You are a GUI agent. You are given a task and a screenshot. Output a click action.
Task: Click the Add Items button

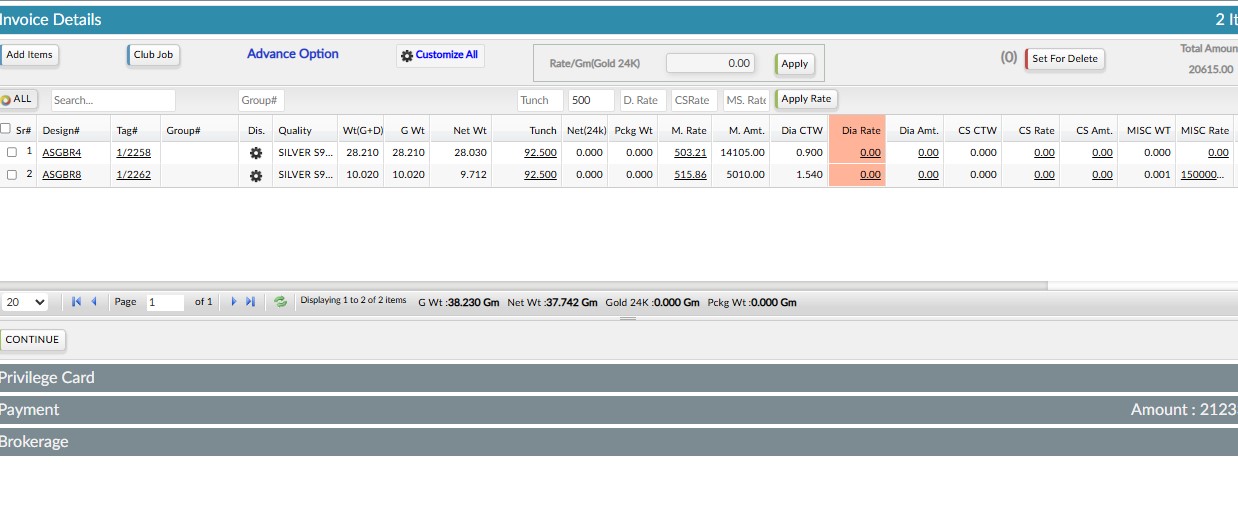tap(29, 55)
